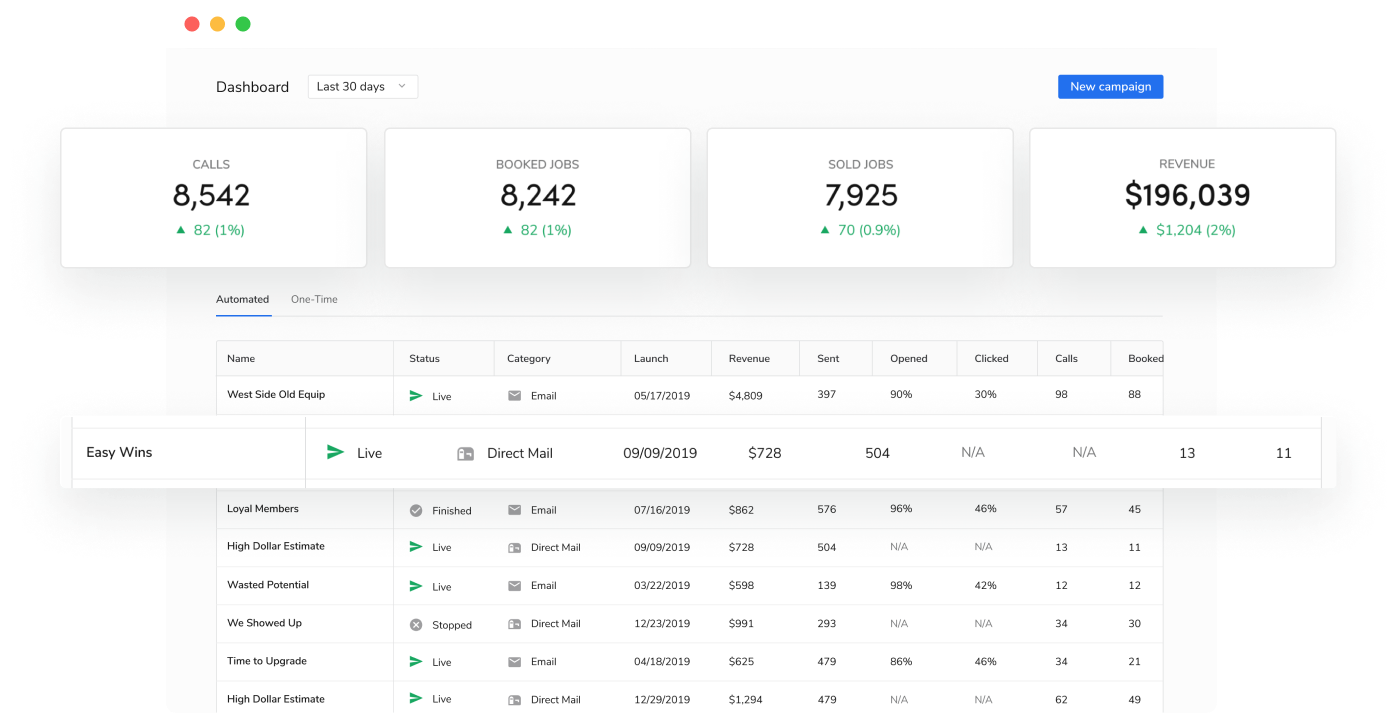Open the High Dollar Estimate campaign
This screenshot has width=1397, height=713.
276,546
